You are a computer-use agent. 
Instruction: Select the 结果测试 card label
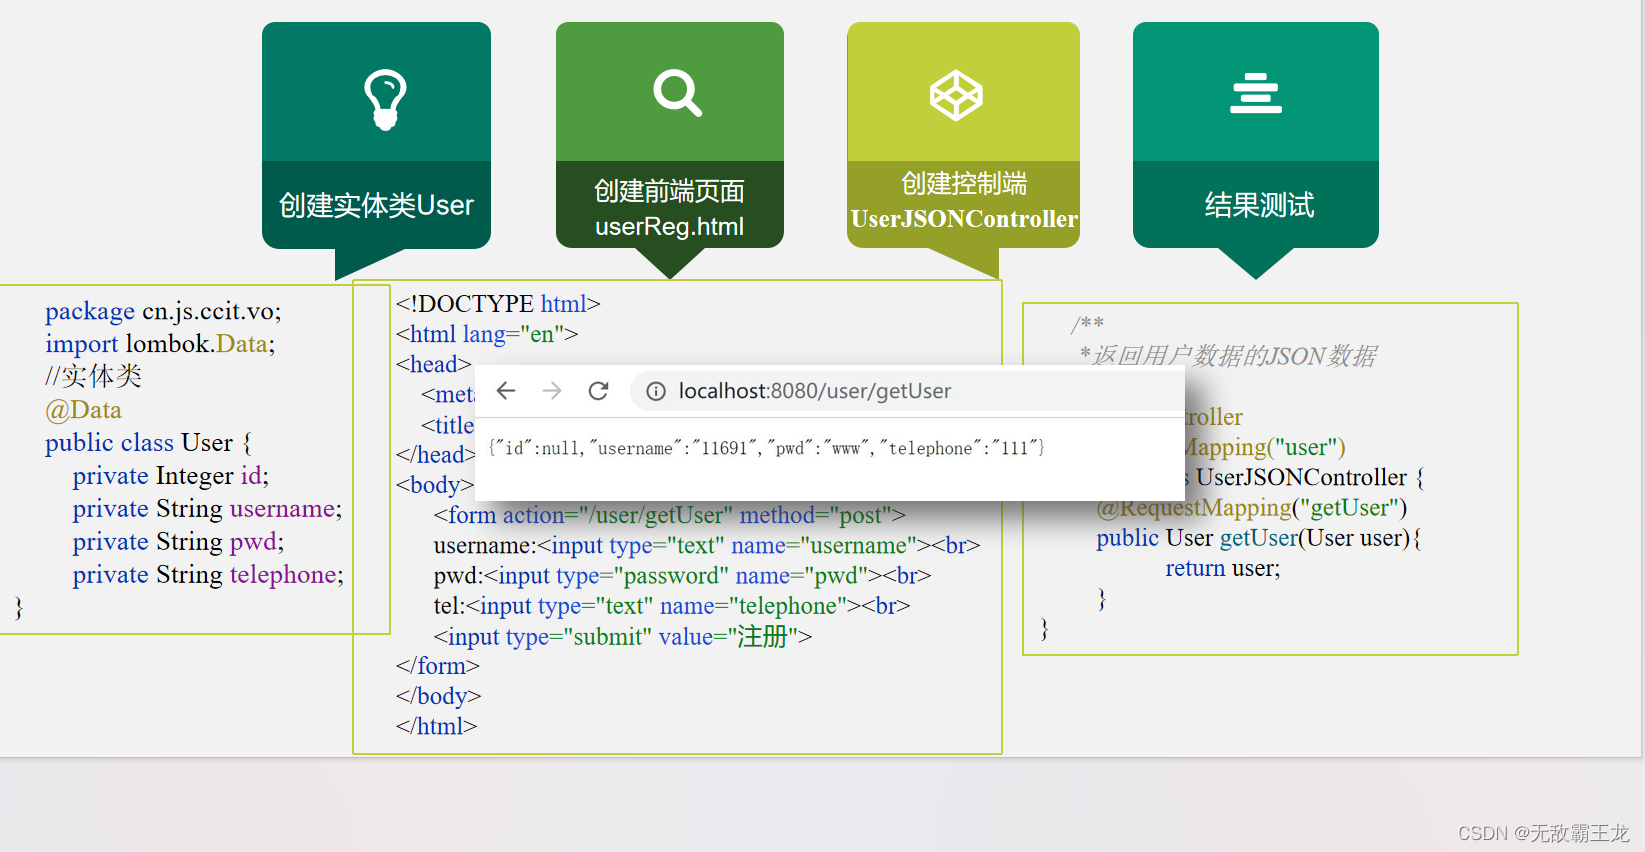(1259, 205)
